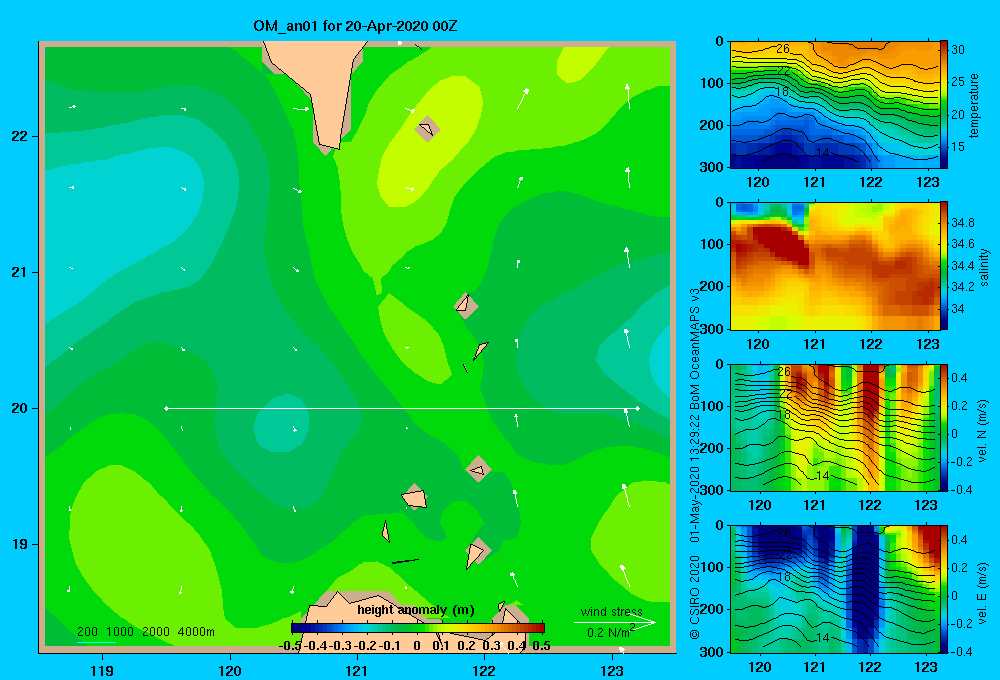Click latitude label 19 on main map
1000x680 pixels.
click(20, 544)
